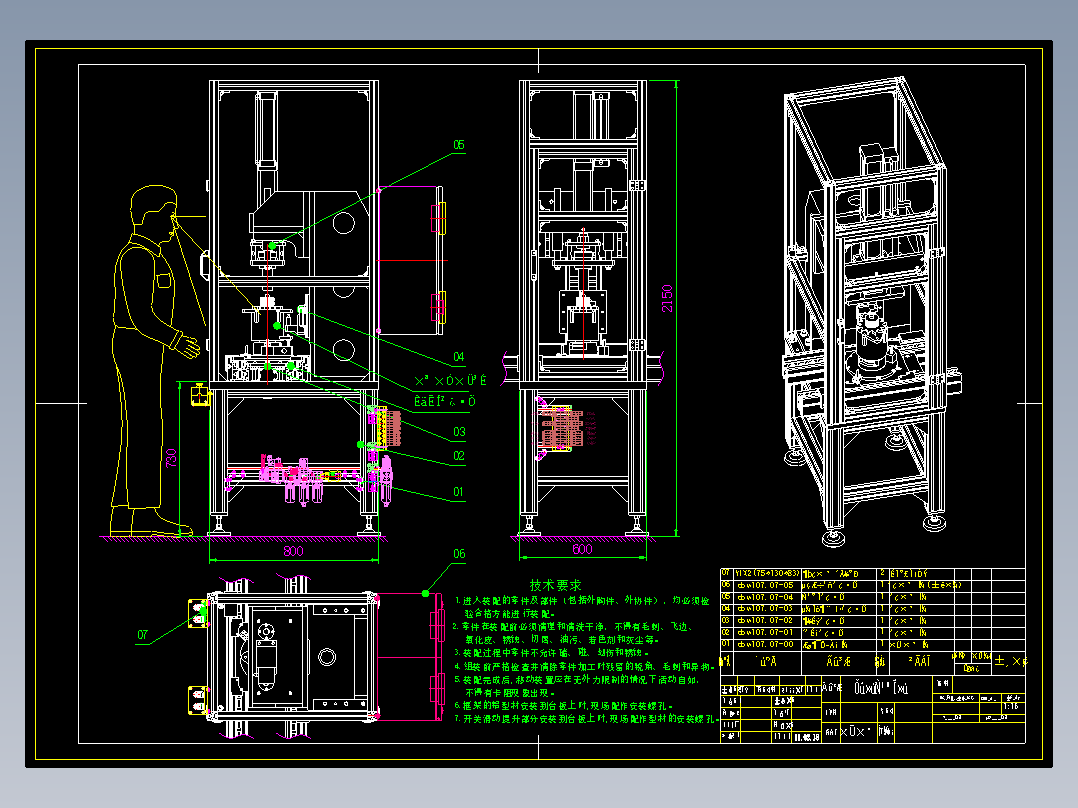This screenshot has height=808, width=1078.
Task: Select quantity 2 in the parts list top row
Action: [882, 573]
